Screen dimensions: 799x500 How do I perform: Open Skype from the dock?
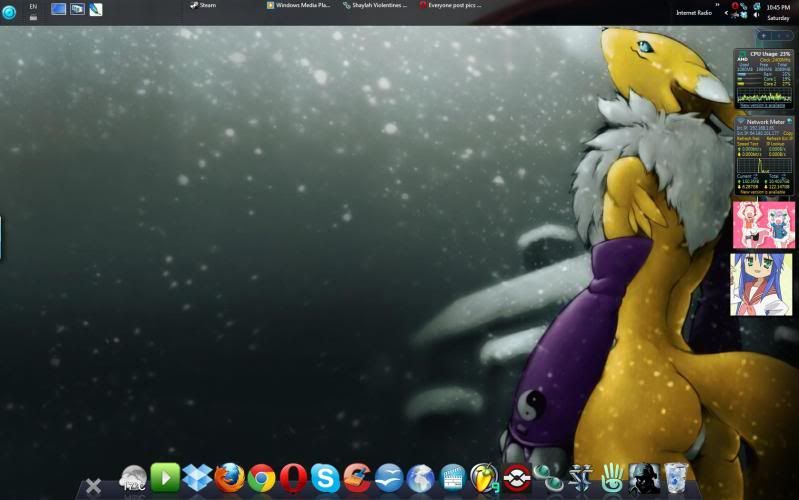point(325,478)
